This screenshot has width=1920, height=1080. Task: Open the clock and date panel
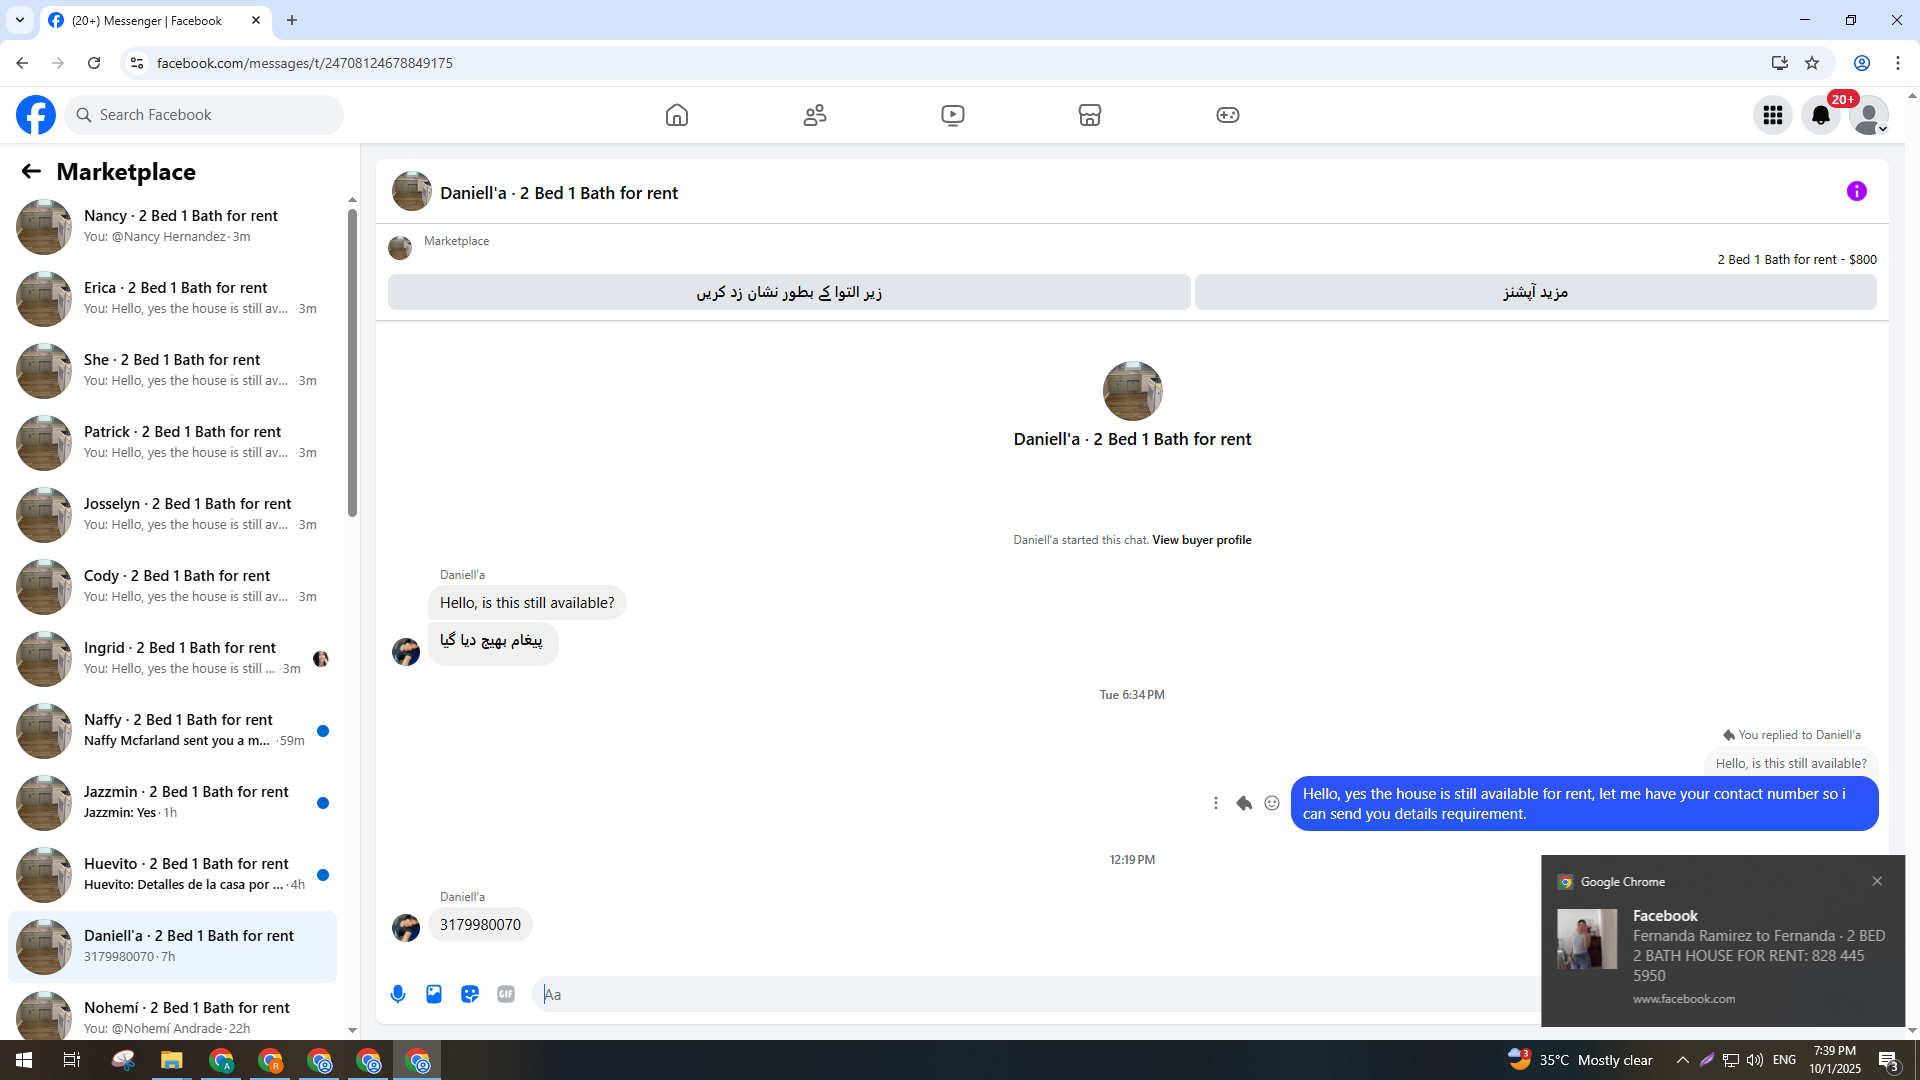pos(1835,1060)
